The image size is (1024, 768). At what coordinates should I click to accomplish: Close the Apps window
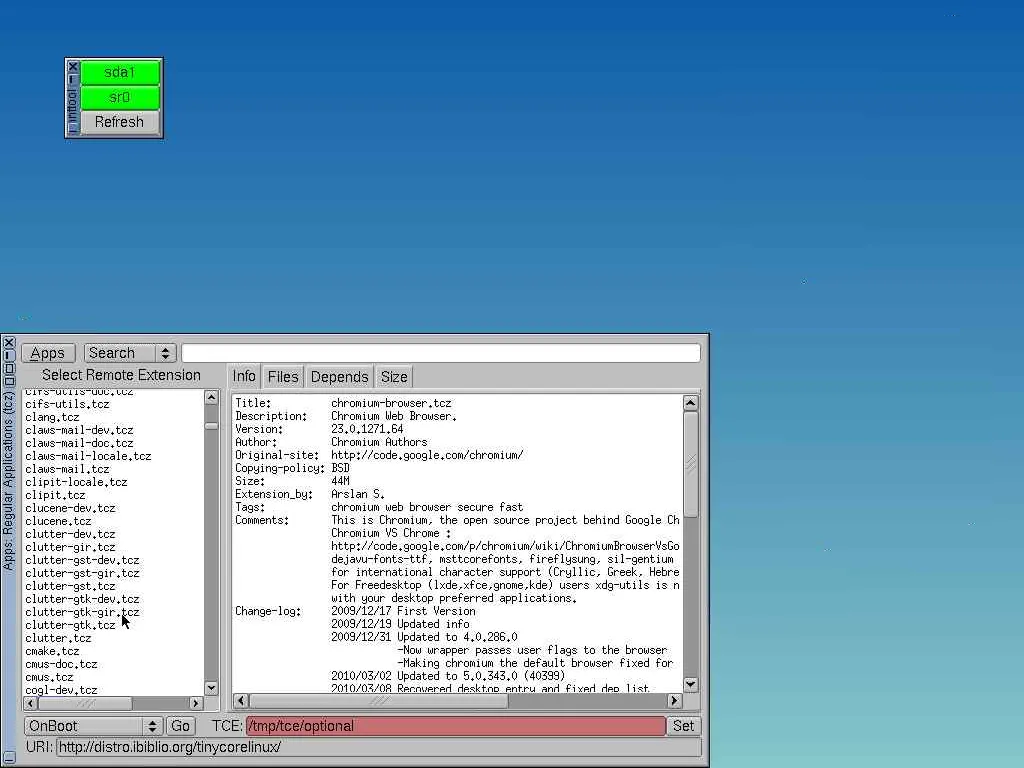[x=8, y=342]
